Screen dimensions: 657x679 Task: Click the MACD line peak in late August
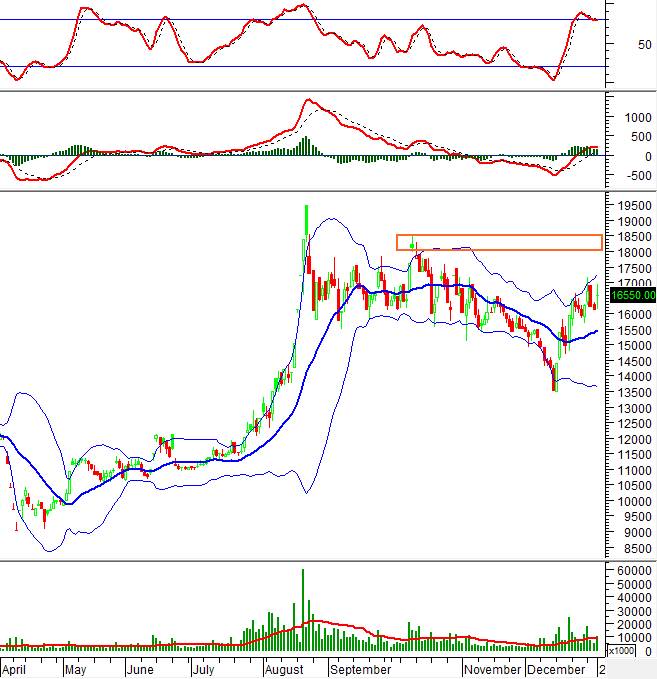pyautogui.click(x=309, y=100)
